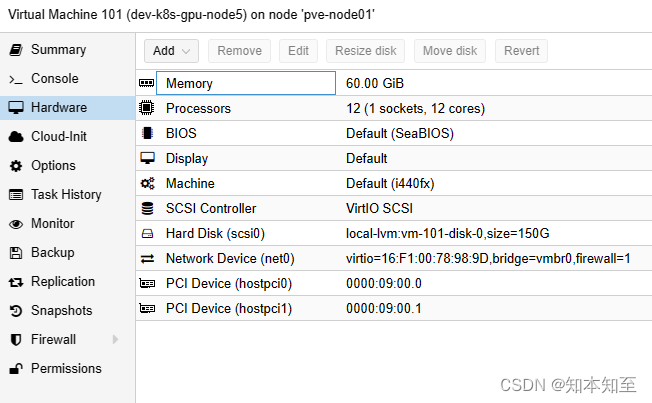Click the Replication arrows icon

[15, 282]
